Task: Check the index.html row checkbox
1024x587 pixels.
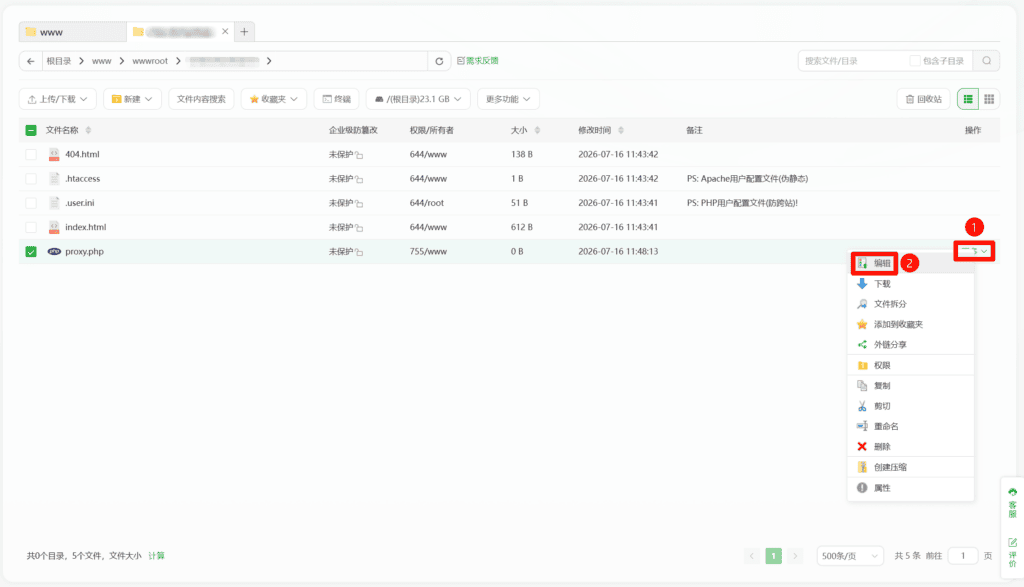Action: point(31,227)
